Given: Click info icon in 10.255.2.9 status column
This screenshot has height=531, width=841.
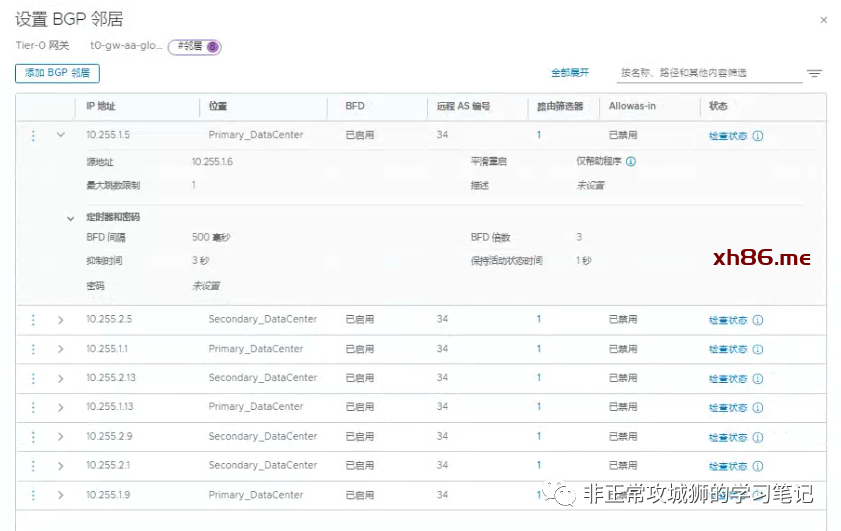Looking at the screenshot, I should 757,437.
